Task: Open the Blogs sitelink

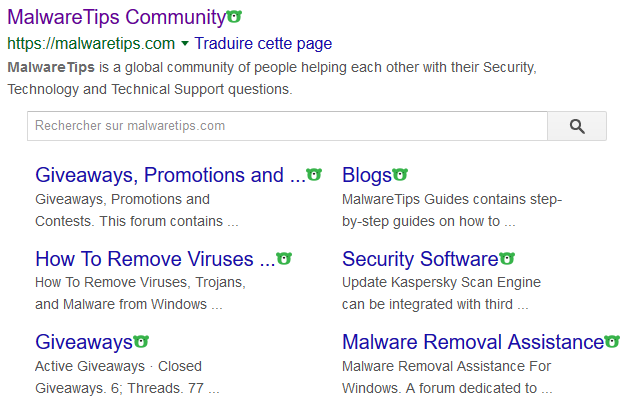Action: tap(366, 175)
